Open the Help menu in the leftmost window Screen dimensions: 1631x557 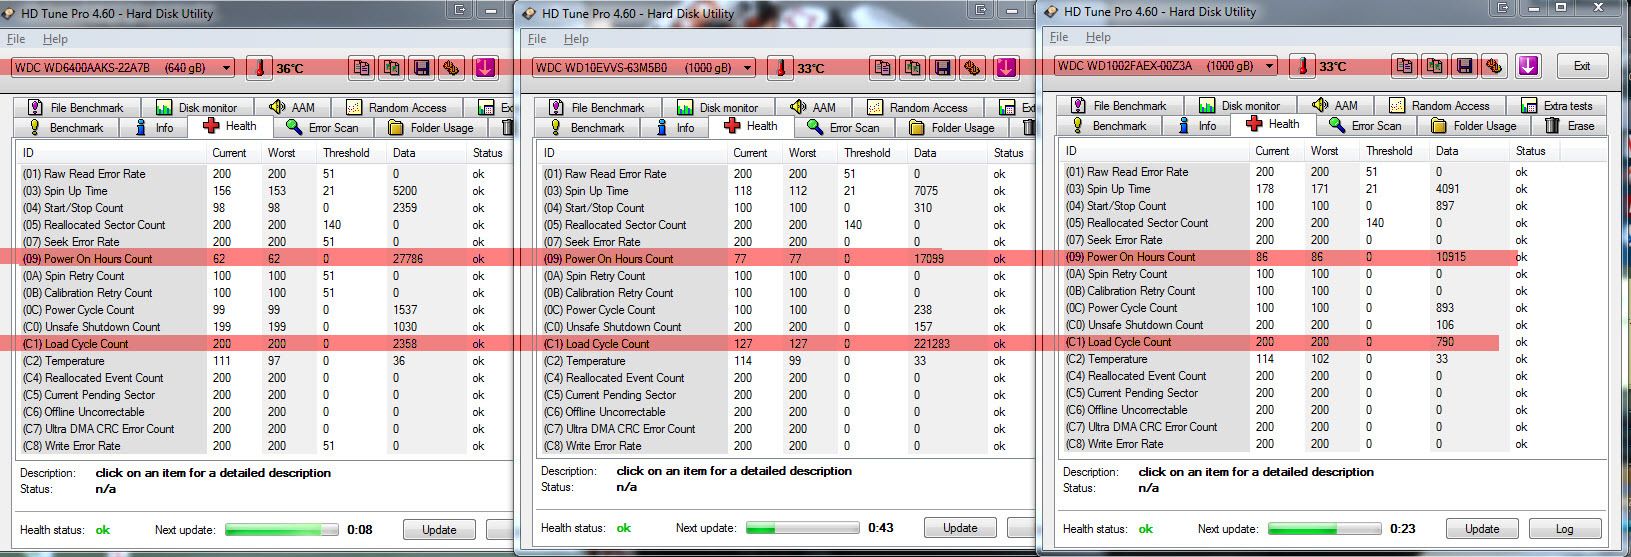click(55, 39)
